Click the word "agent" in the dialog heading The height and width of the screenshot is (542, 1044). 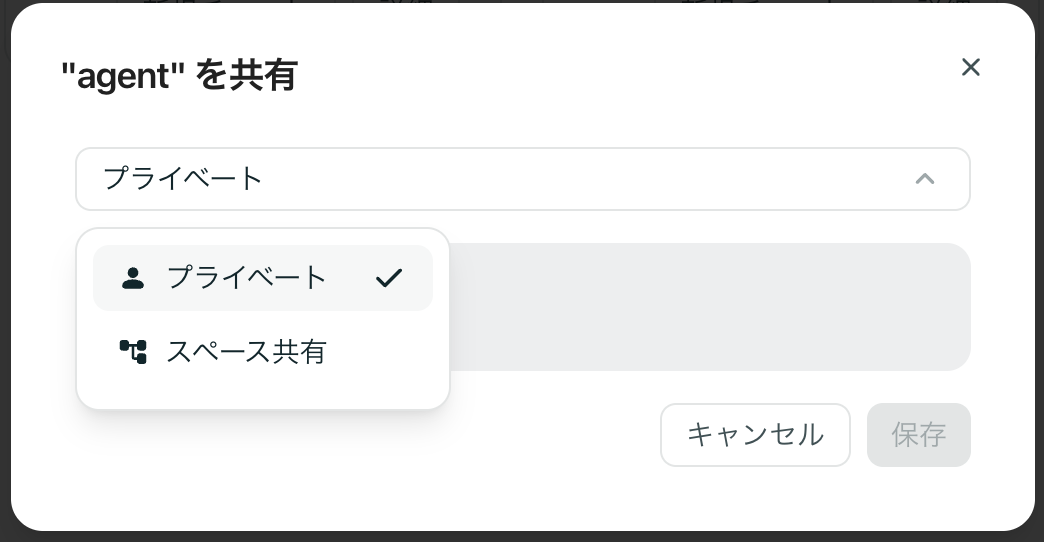click(125, 76)
